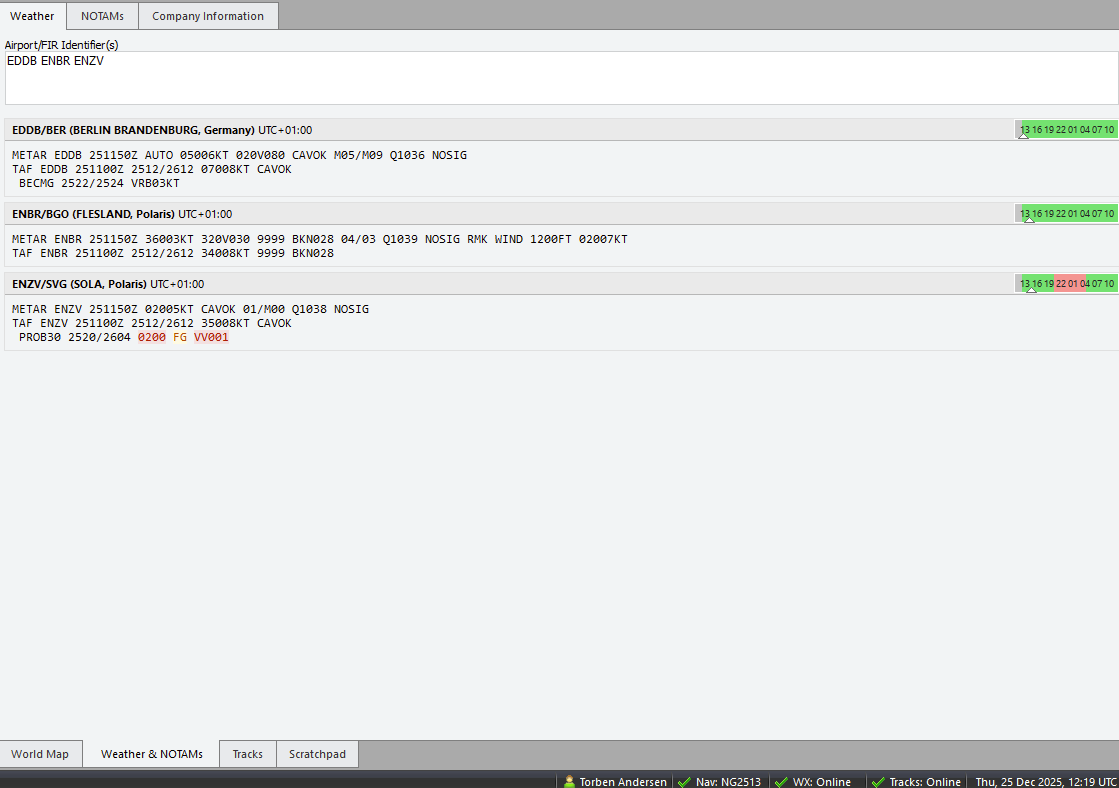The height and width of the screenshot is (788, 1119).
Task: Go to the World Map tab
Action: pyautogui.click(x=40, y=754)
